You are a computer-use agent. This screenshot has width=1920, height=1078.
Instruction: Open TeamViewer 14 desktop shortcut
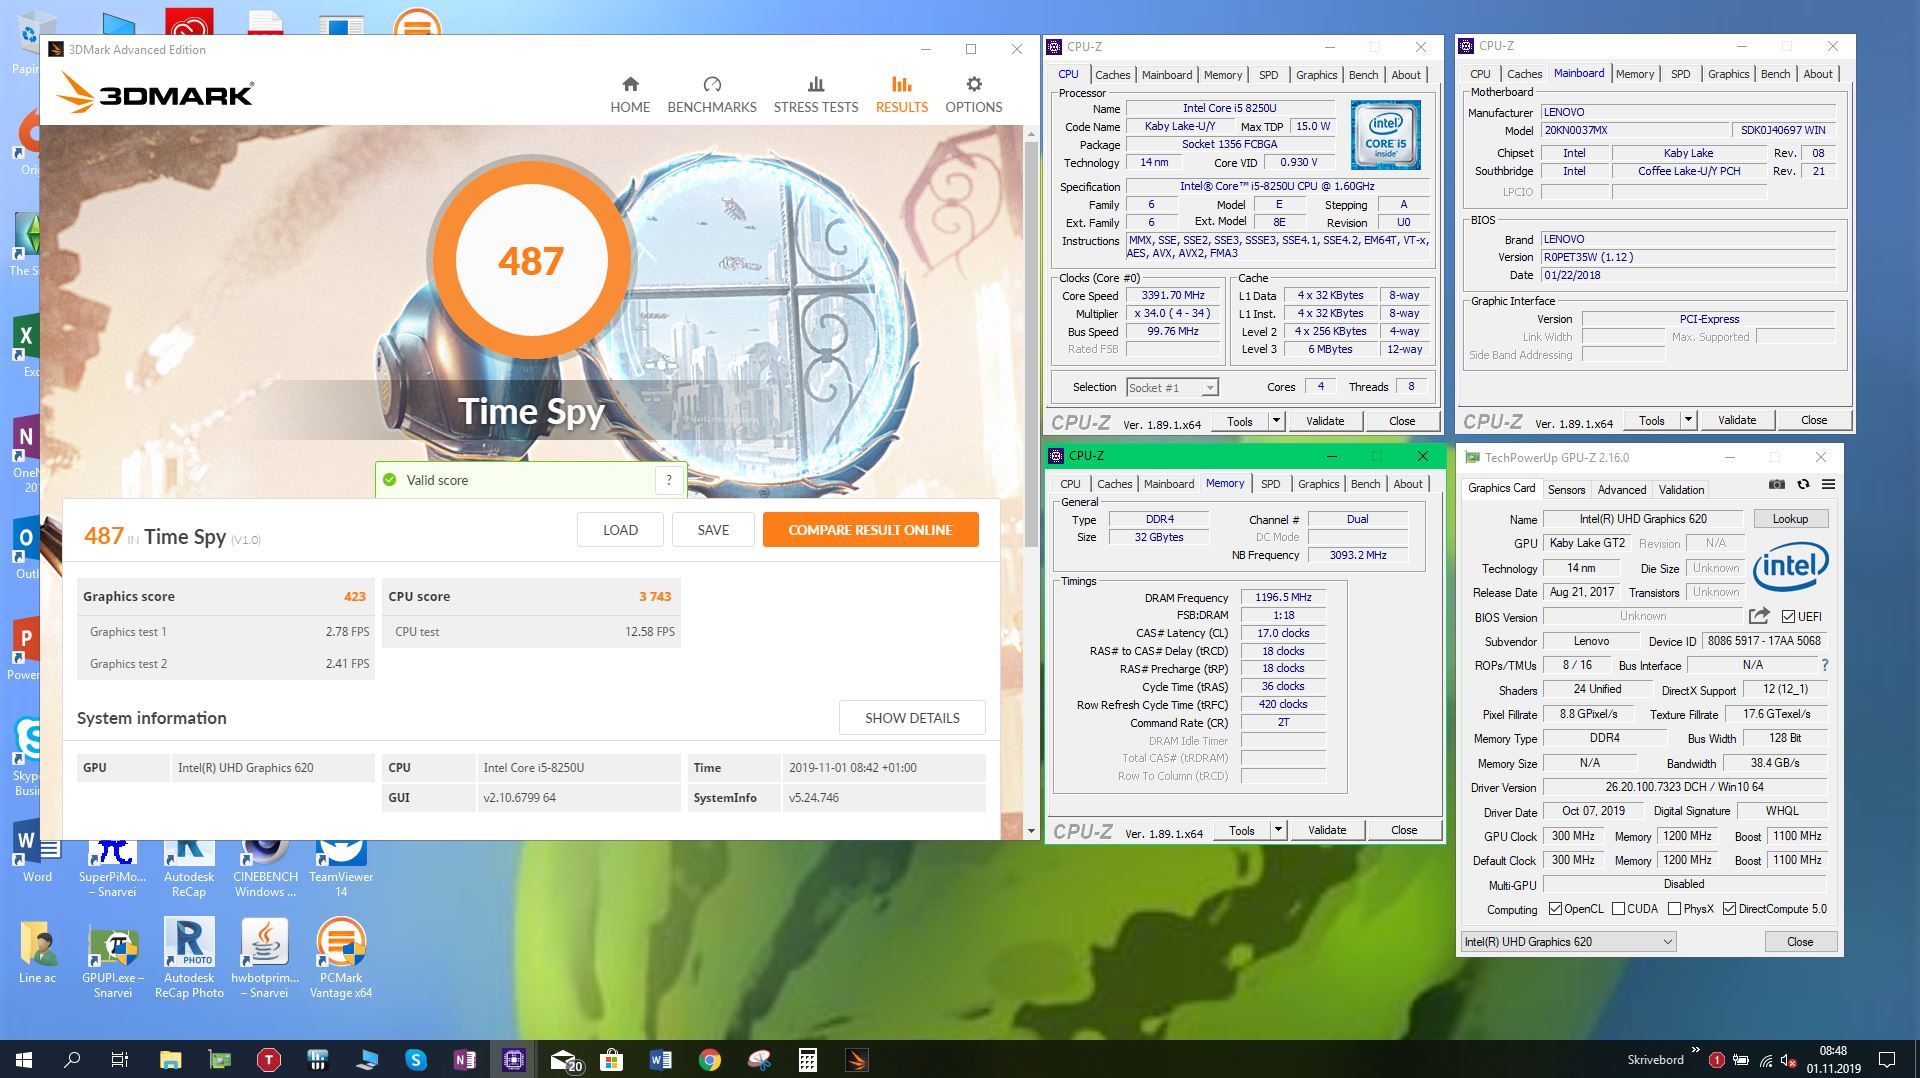click(x=341, y=866)
